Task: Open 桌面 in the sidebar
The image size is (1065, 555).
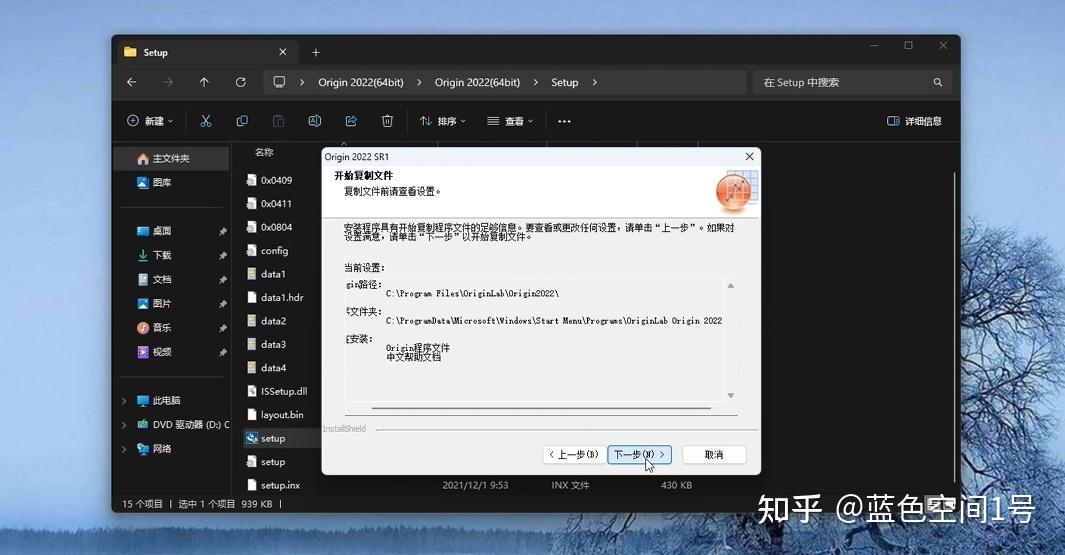Action: point(162,231)
